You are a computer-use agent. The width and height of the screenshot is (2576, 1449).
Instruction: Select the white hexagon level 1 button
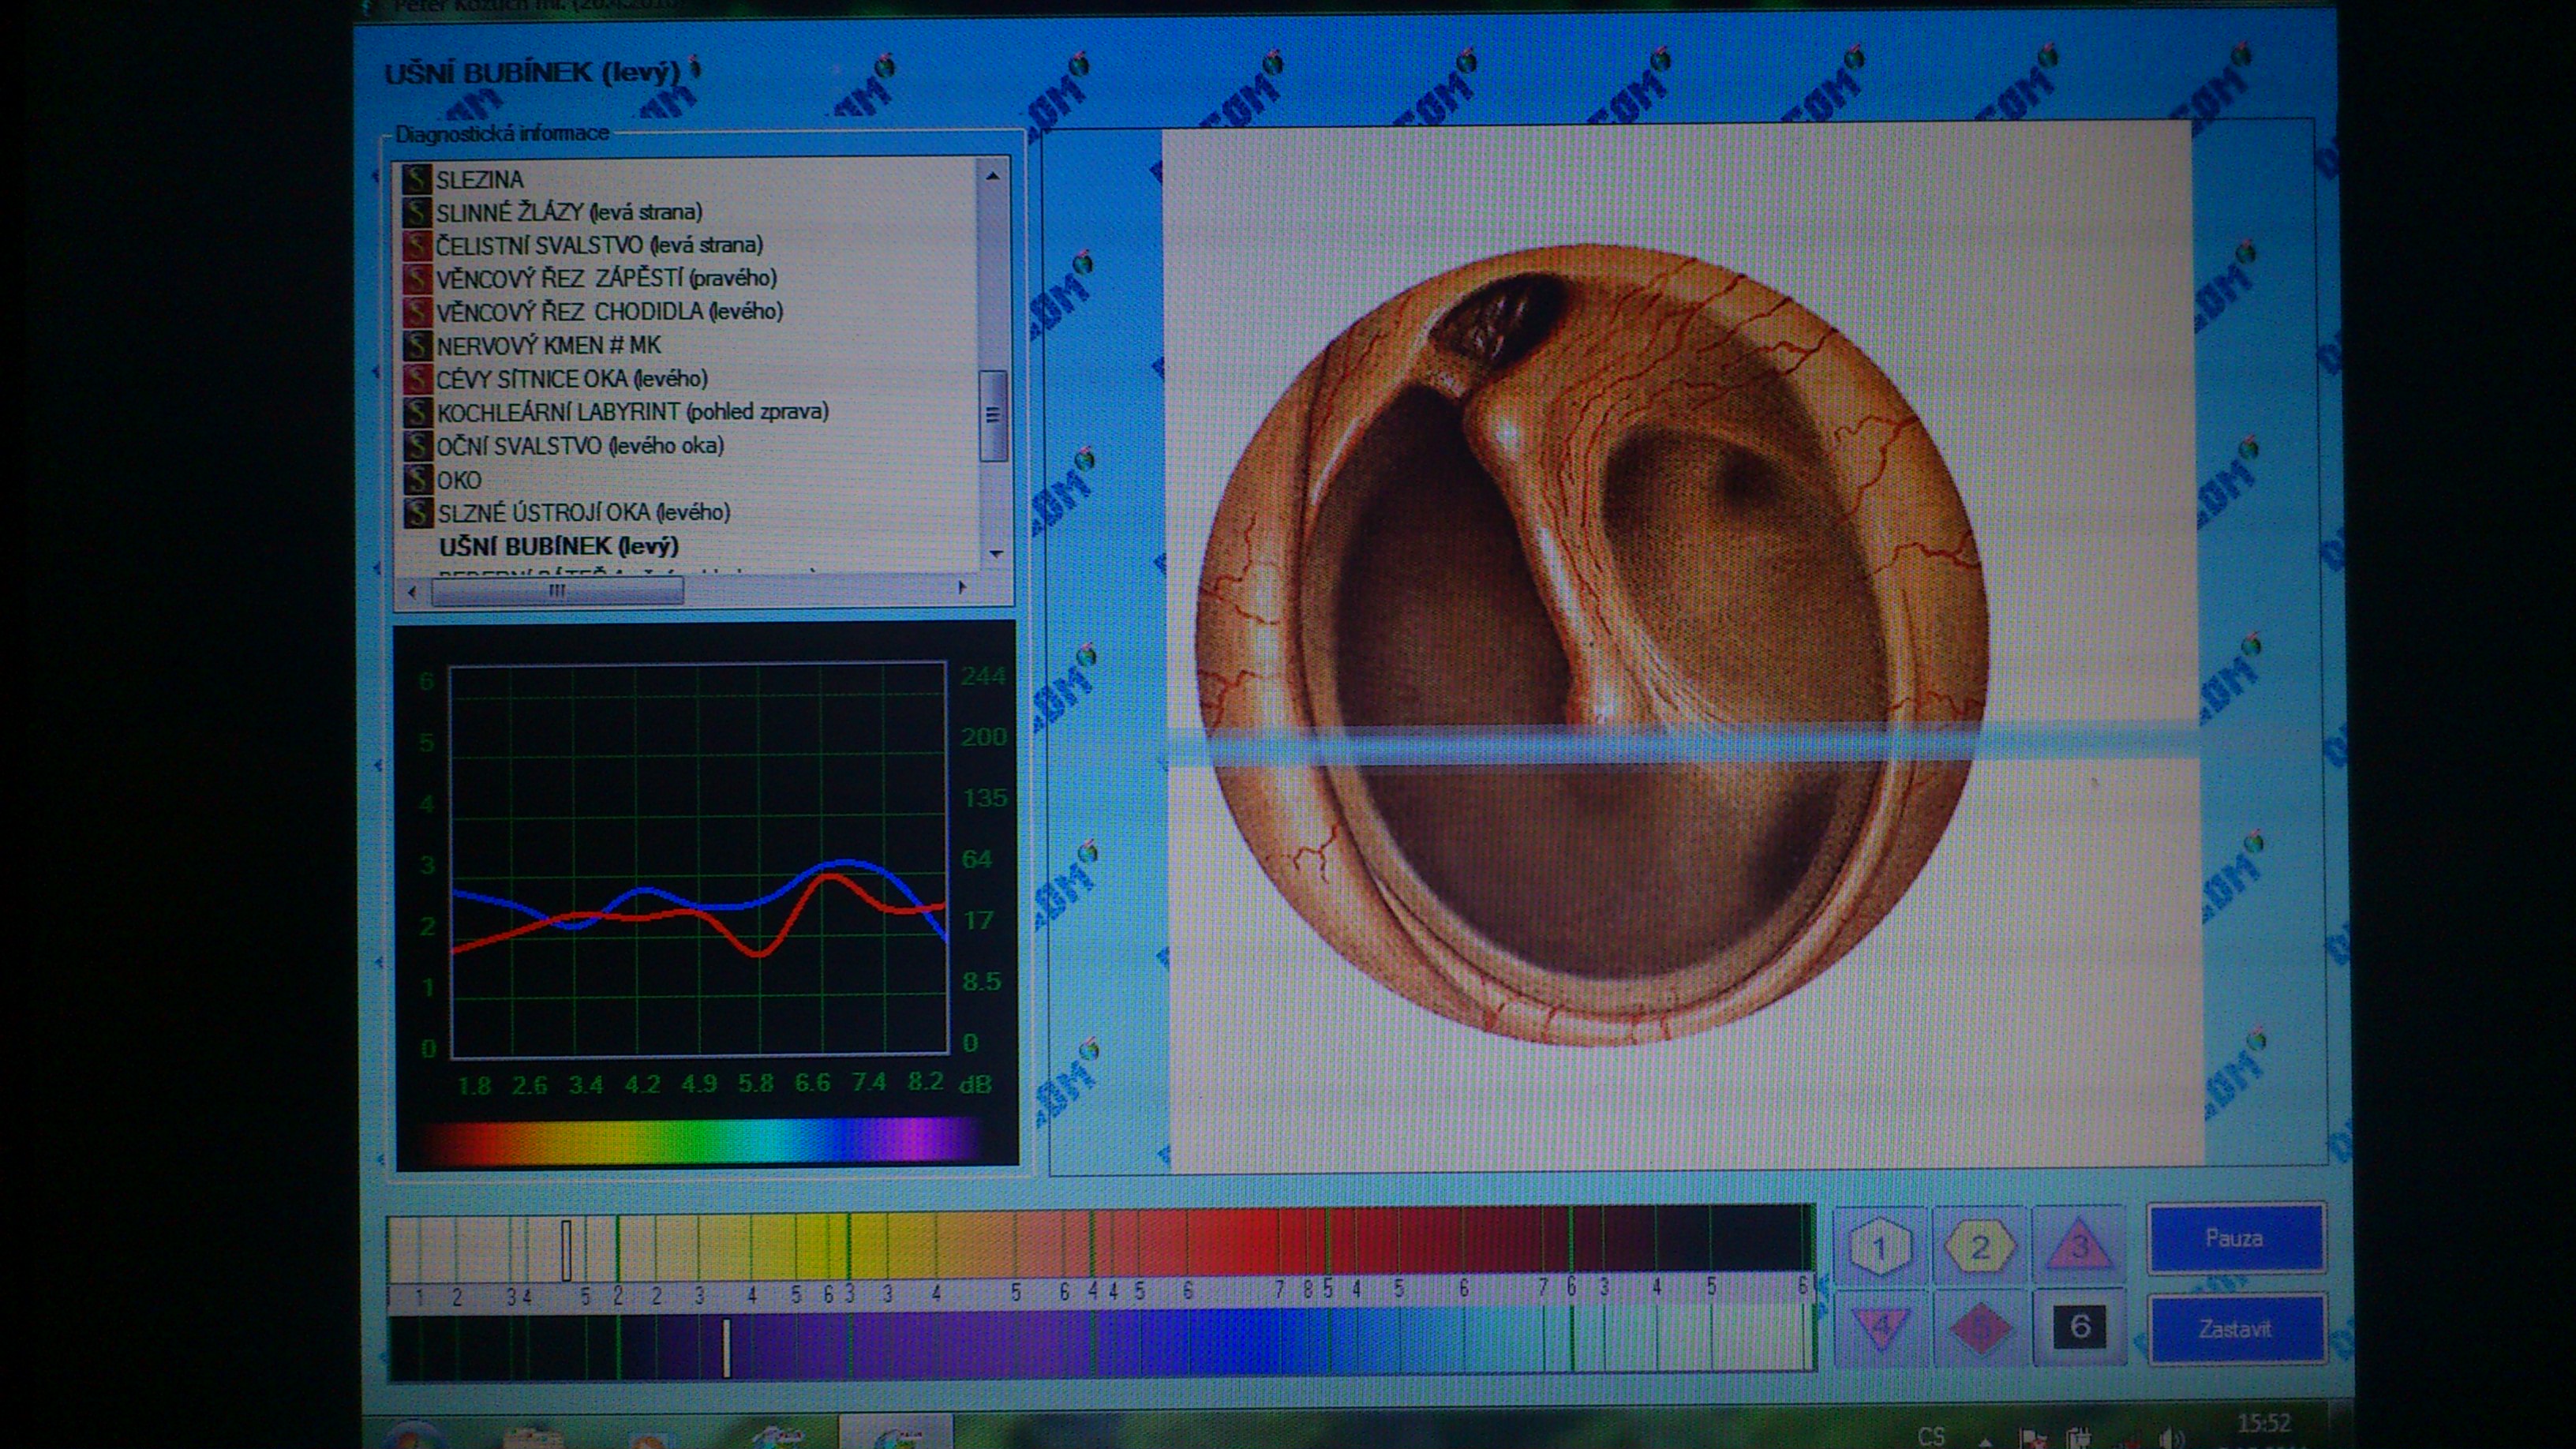tap(1879, 1247)
